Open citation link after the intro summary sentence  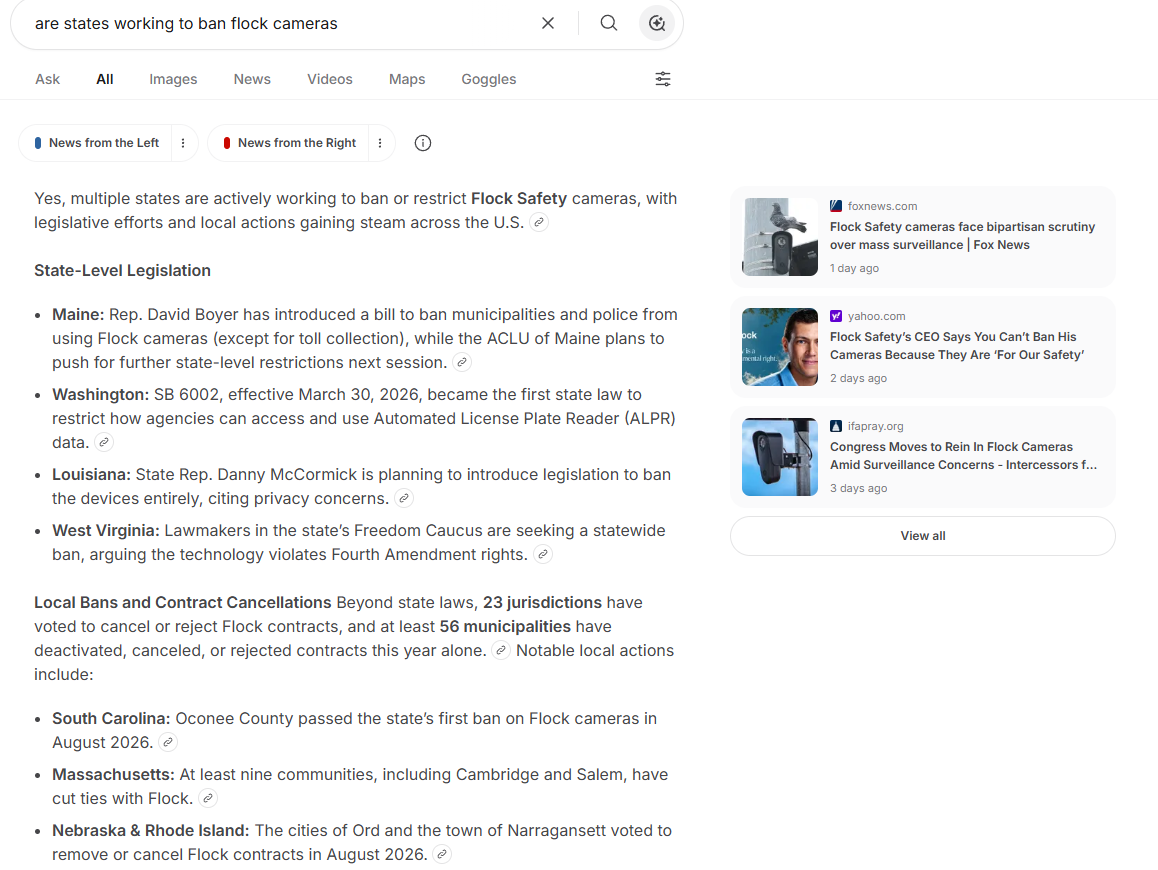[x=540, y=222]
